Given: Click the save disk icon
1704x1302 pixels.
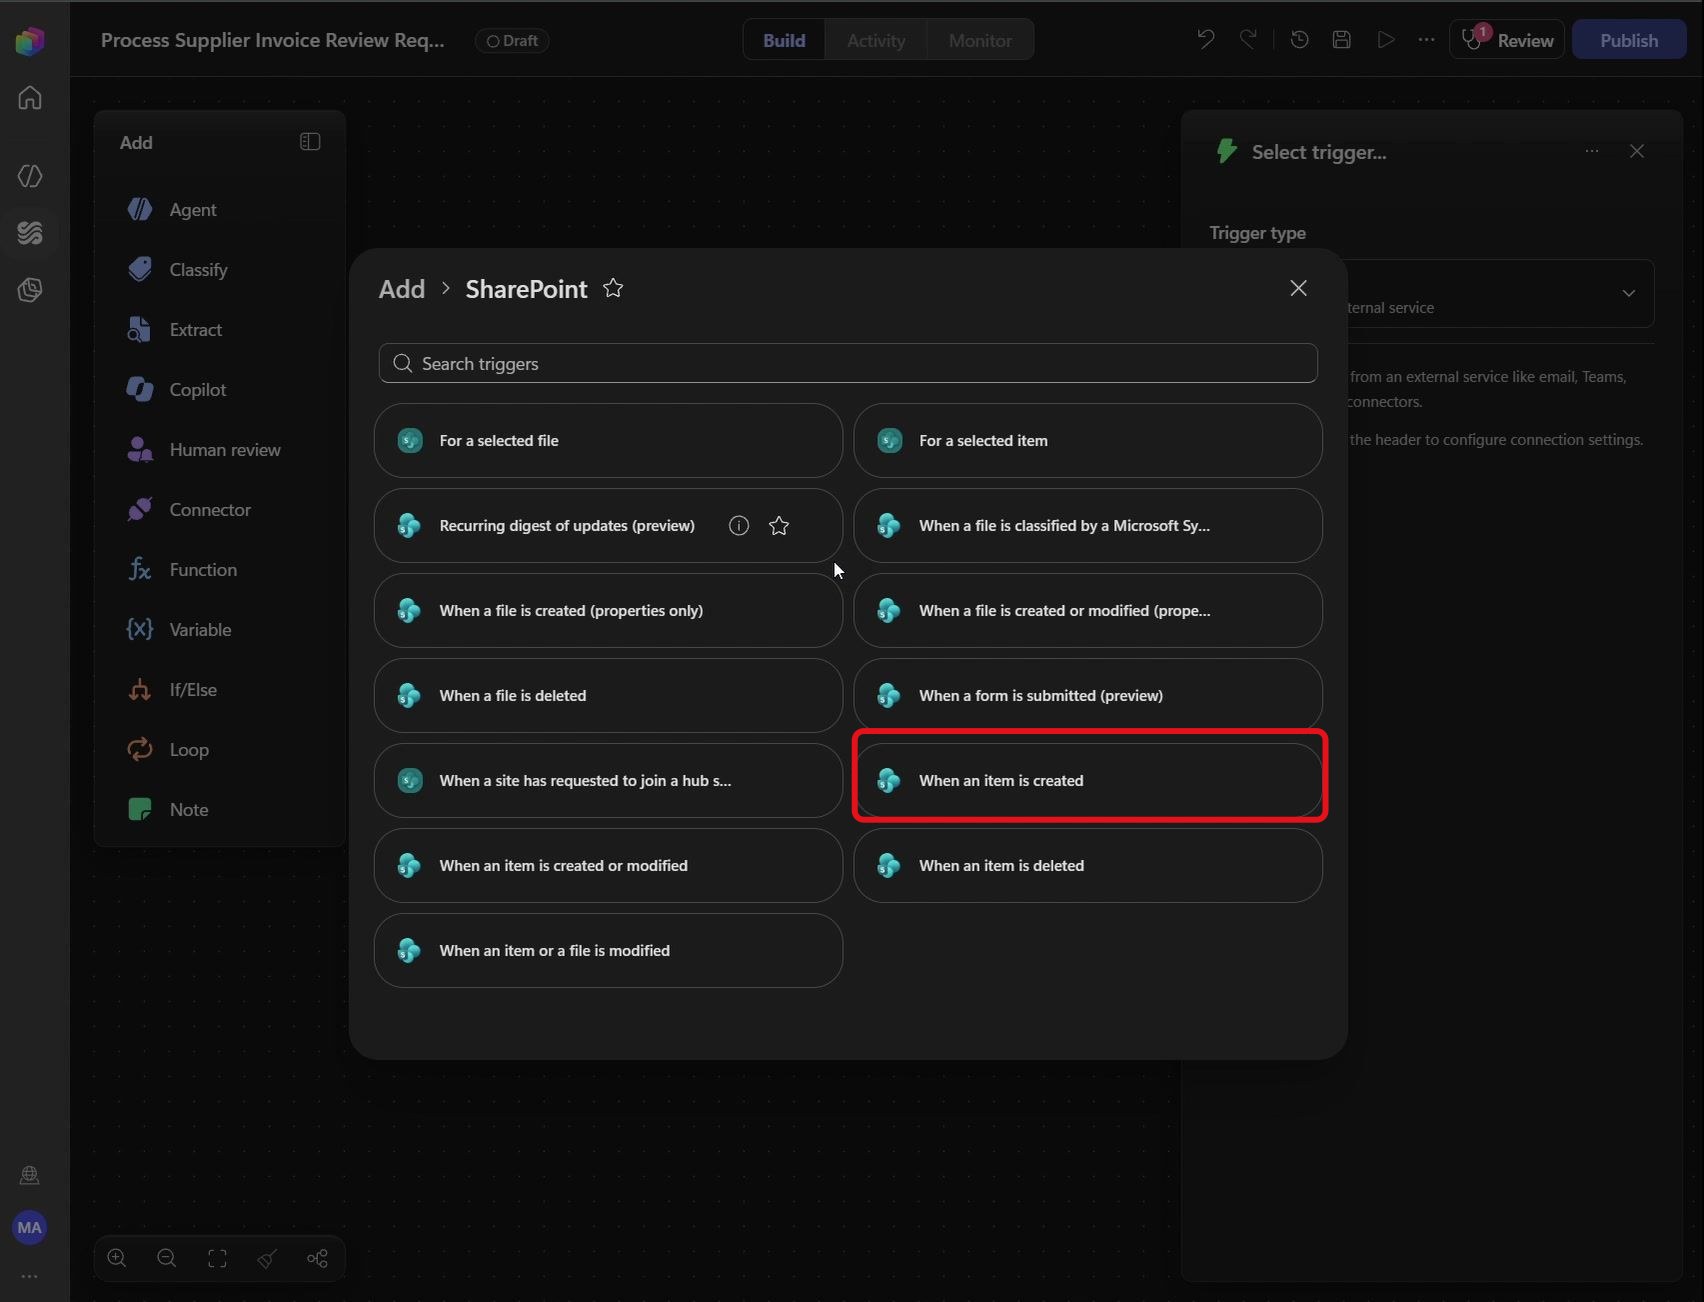Looking at the screenshot, I should pyautogui.click(x=1342, y=40).
